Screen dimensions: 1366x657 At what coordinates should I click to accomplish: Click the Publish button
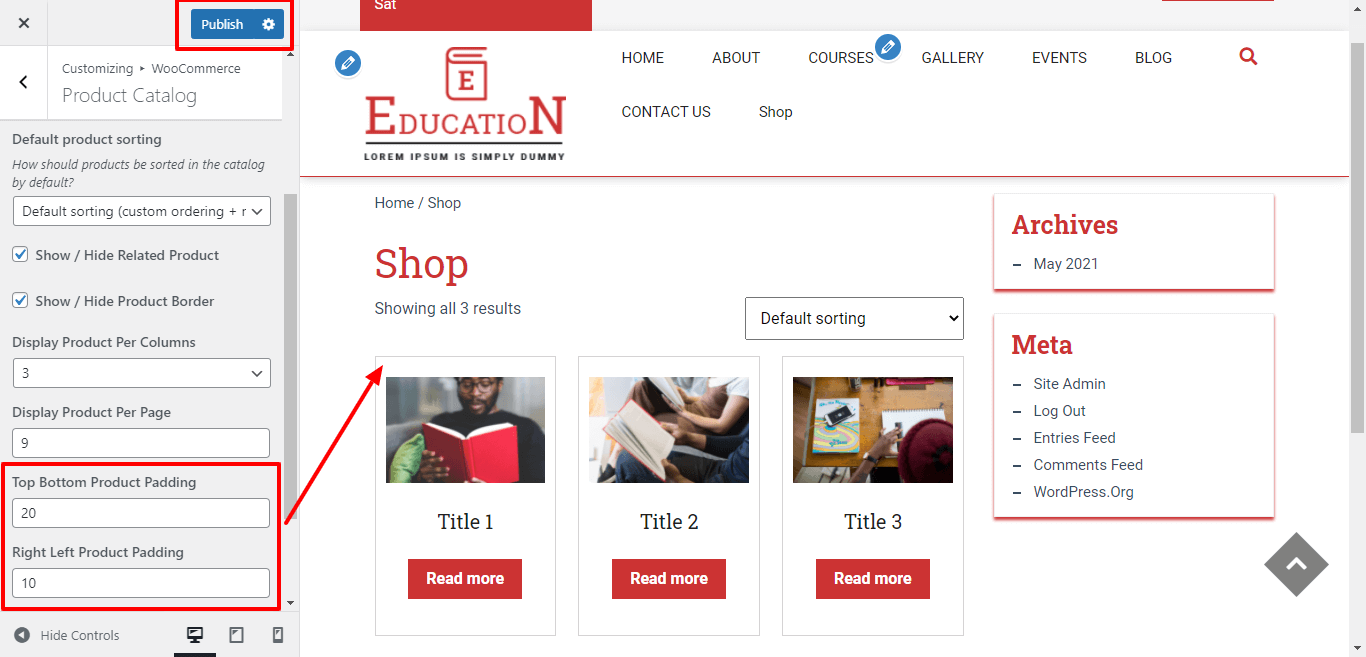[222, 24]
